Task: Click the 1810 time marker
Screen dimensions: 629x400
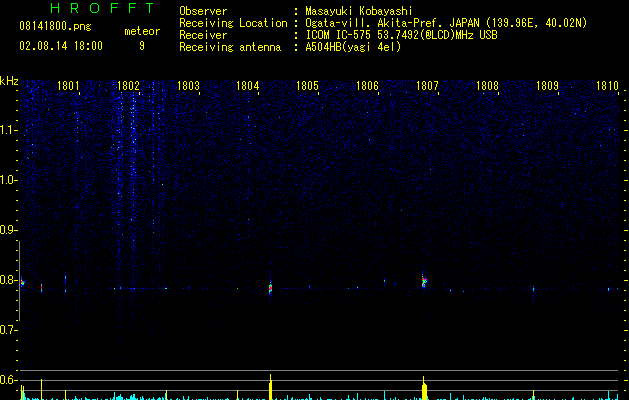Action: [607, 86]
